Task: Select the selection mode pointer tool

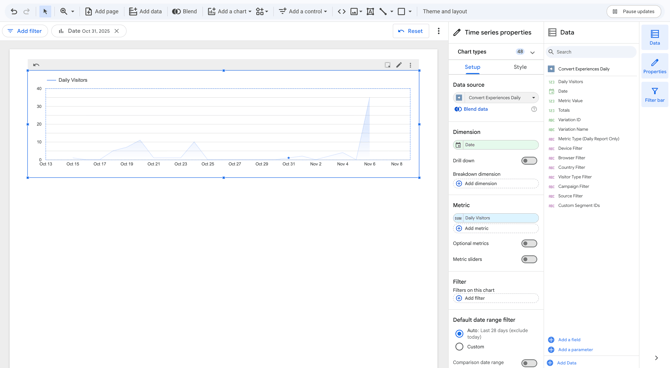Action: [x=45, y=12]
